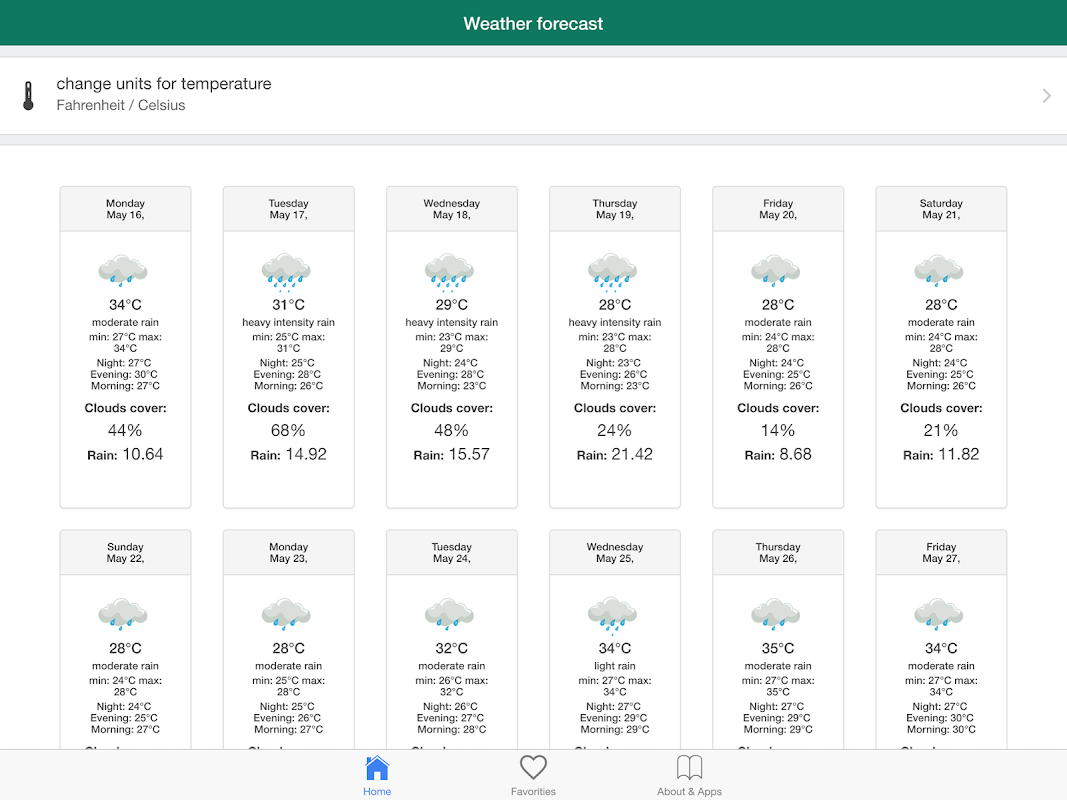This screenshot has width=1067, height=800.
Task: Click the Rain: 21.42 value
Action: (x=615, y=454)
